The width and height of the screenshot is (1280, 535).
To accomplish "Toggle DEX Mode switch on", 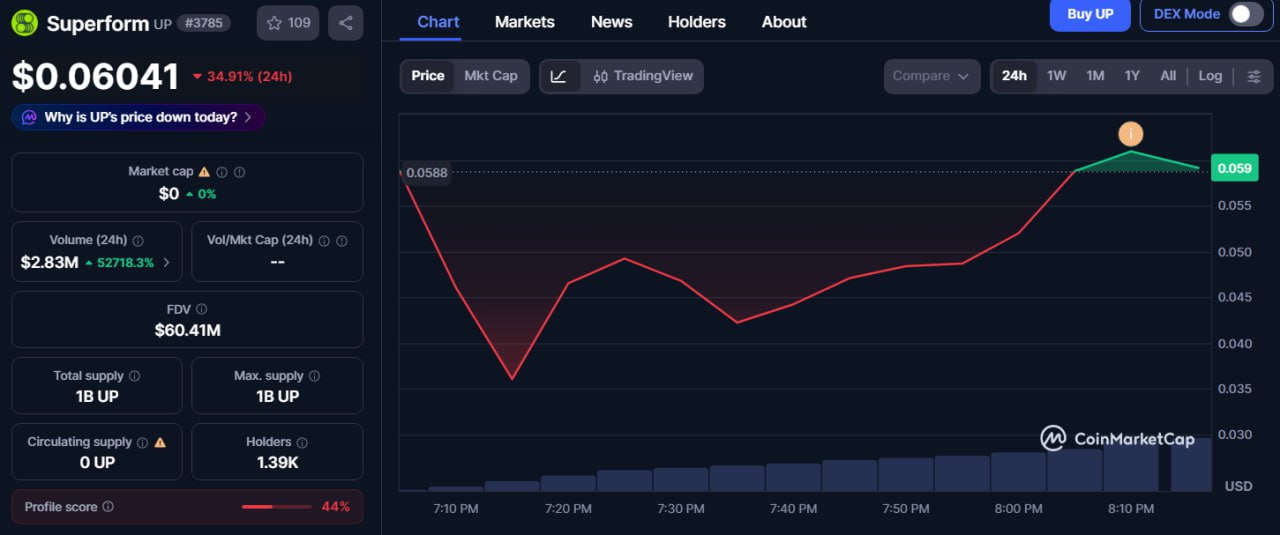I will [x=1245, y=14].
